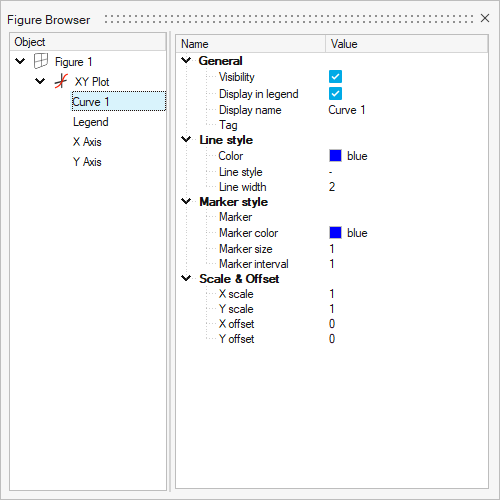Click the XY Plot curve icon
This screenshot has height=500, width=500.
click(61, 81)
